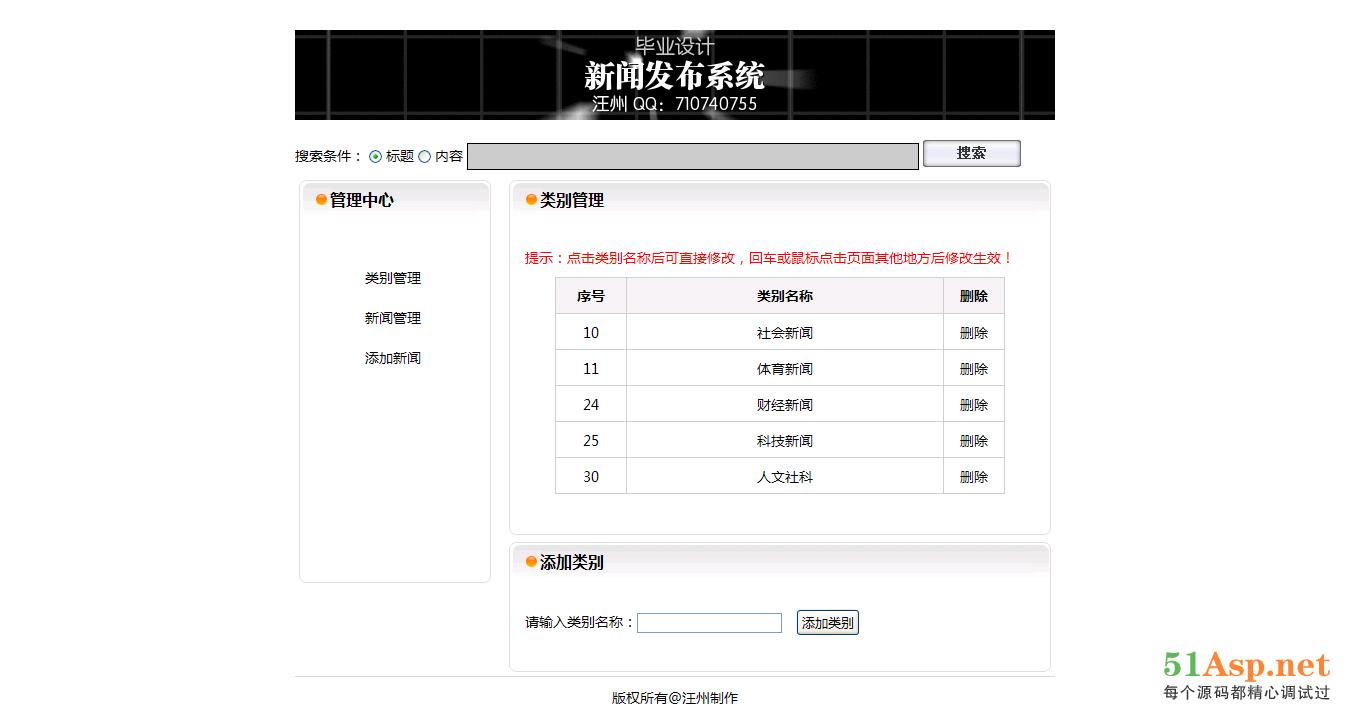
Task: Delete the 人文社科 category
Action: point(973,477)
